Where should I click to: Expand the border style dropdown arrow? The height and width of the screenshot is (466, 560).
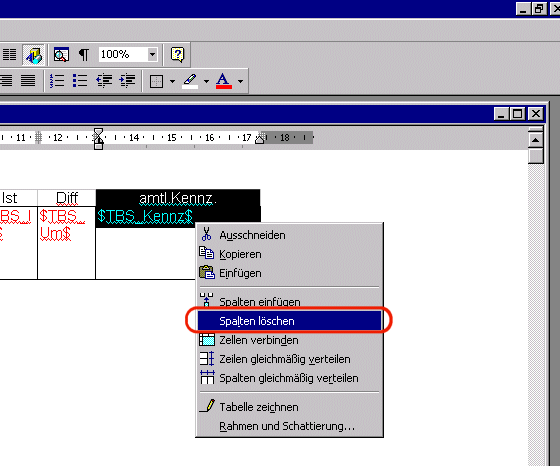click(172, 81)
